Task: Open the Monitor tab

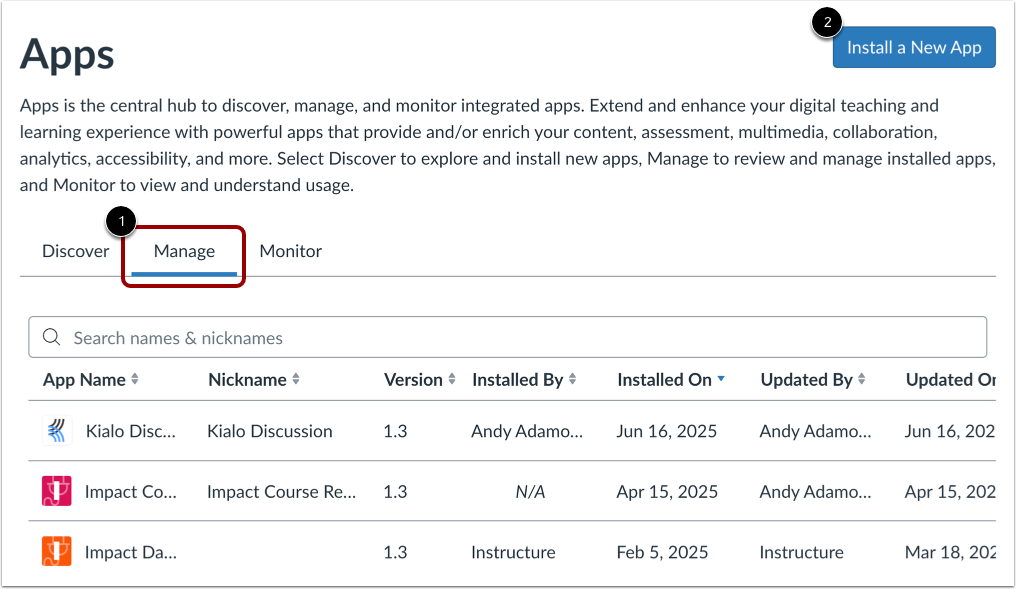Action: tap(291, 251)
